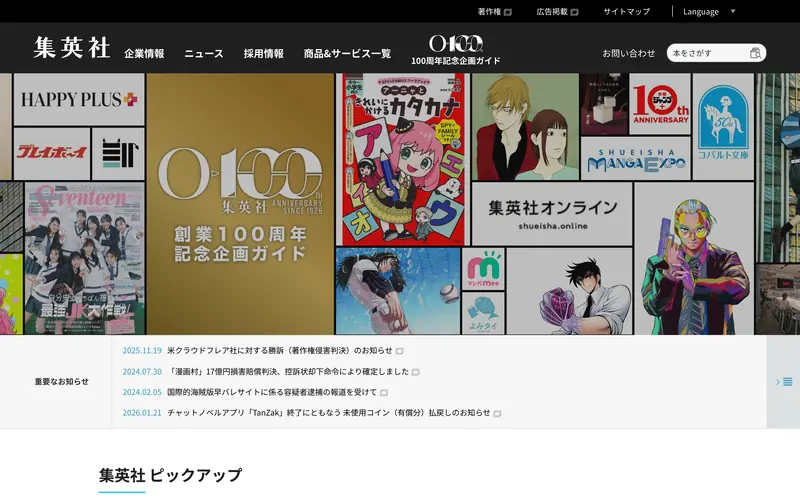Click the 2024.02.05 notice date

[142, 392]
